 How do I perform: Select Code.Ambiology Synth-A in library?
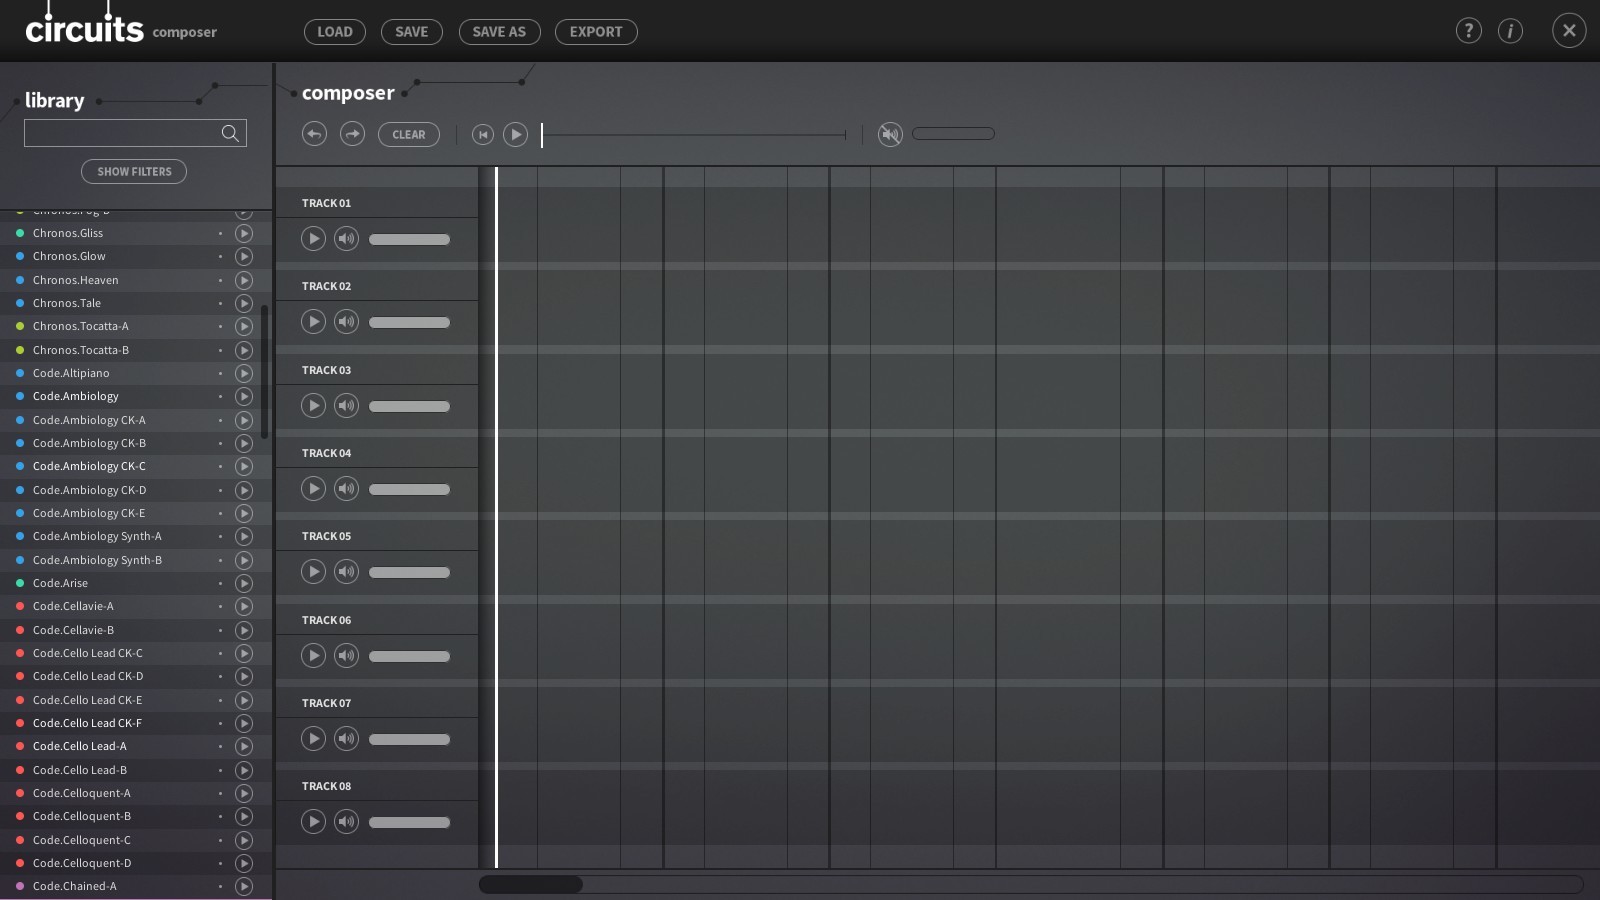(x=97, y=536)
